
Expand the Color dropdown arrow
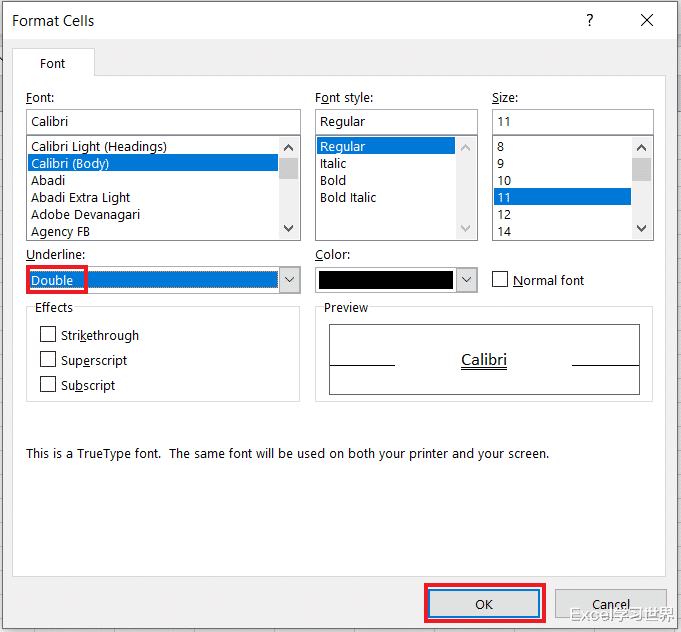[x=467, y=281]
